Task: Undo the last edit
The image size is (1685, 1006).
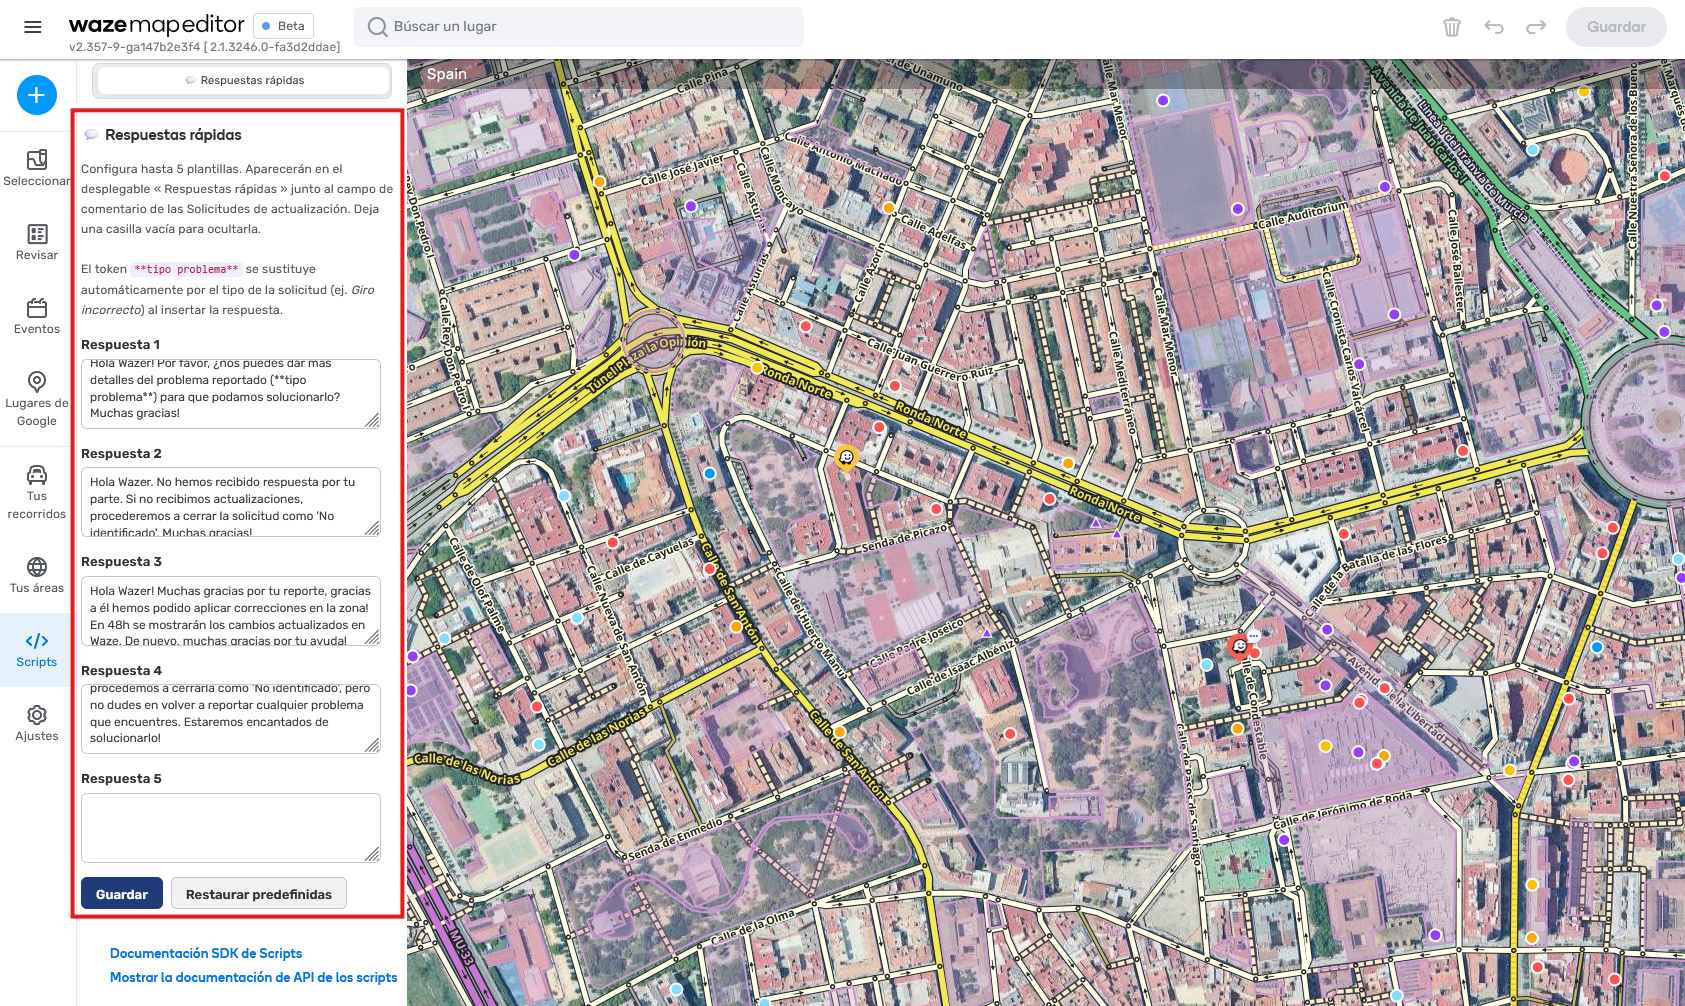Action: tap(1494, 27)
